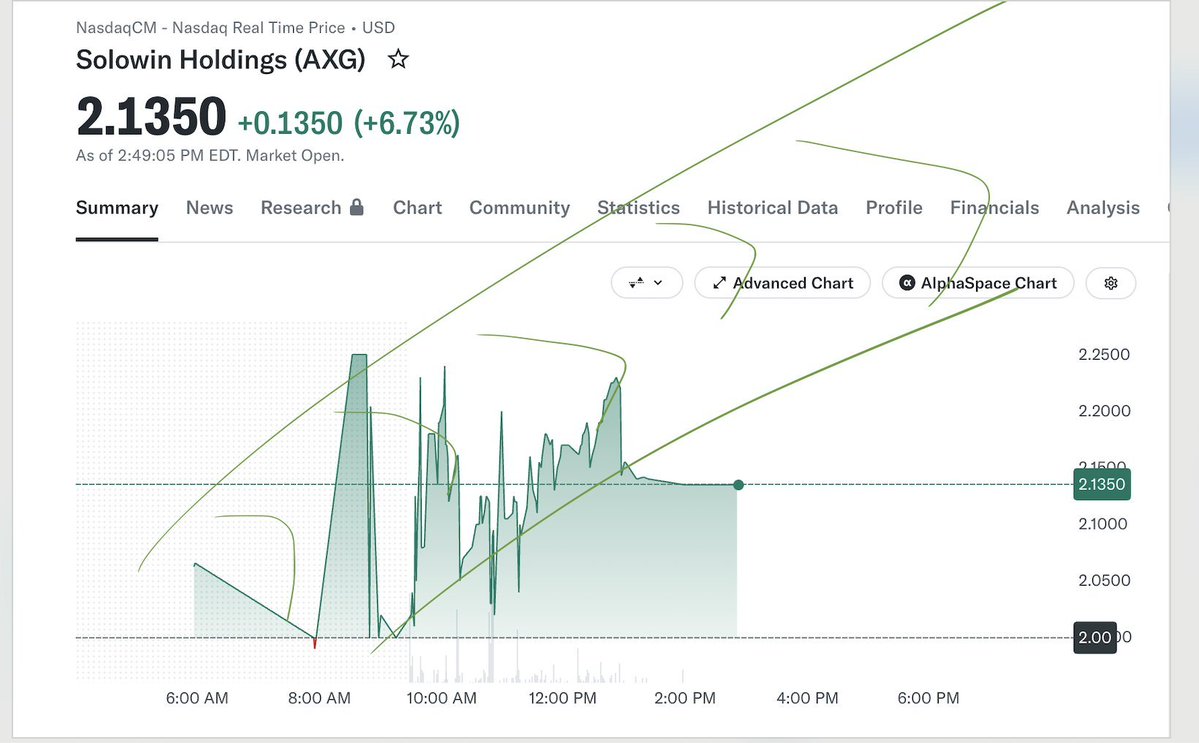Select the Summary tab
Viewport: 1199px width, 743px height.
click(x=117, y=208)
